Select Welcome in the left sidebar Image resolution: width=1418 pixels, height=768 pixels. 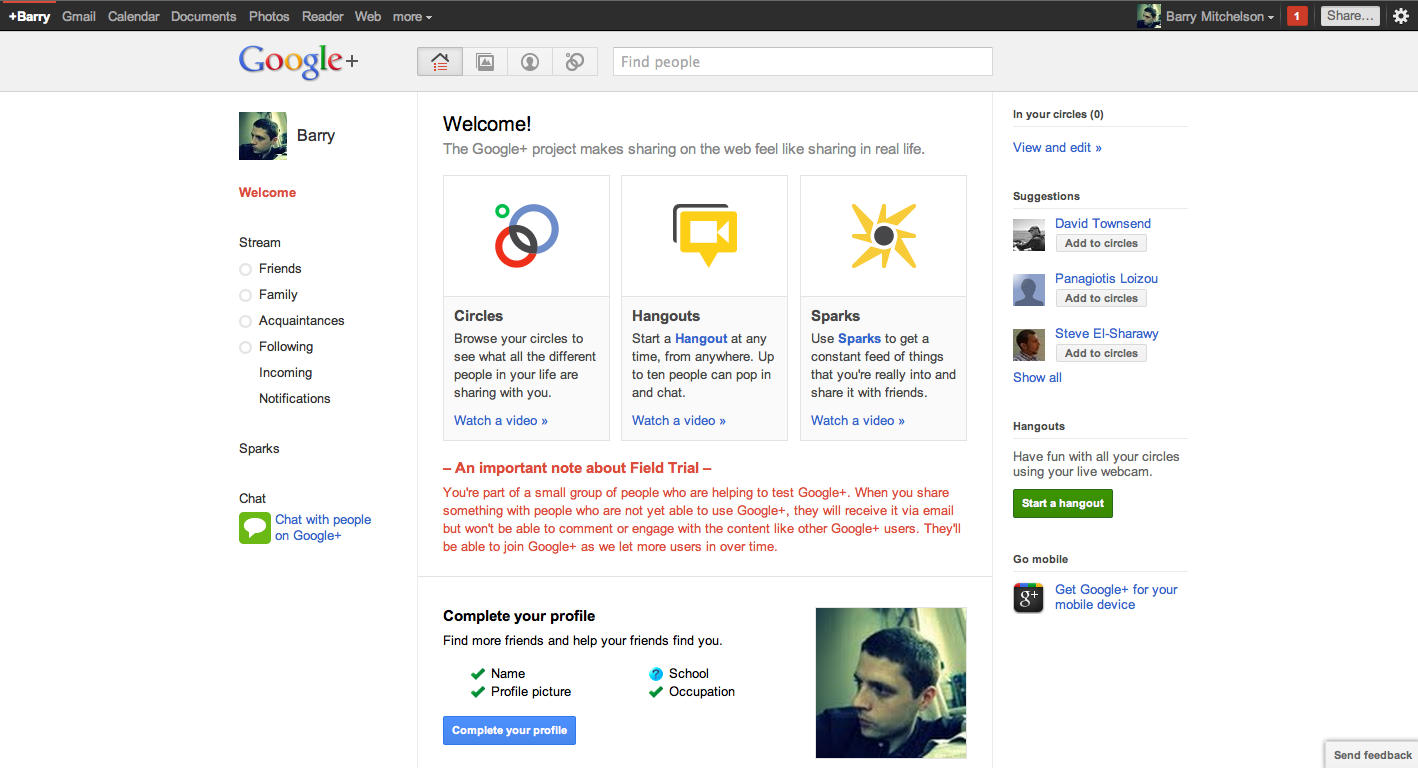pyautogui.click(x=267, y=192)
